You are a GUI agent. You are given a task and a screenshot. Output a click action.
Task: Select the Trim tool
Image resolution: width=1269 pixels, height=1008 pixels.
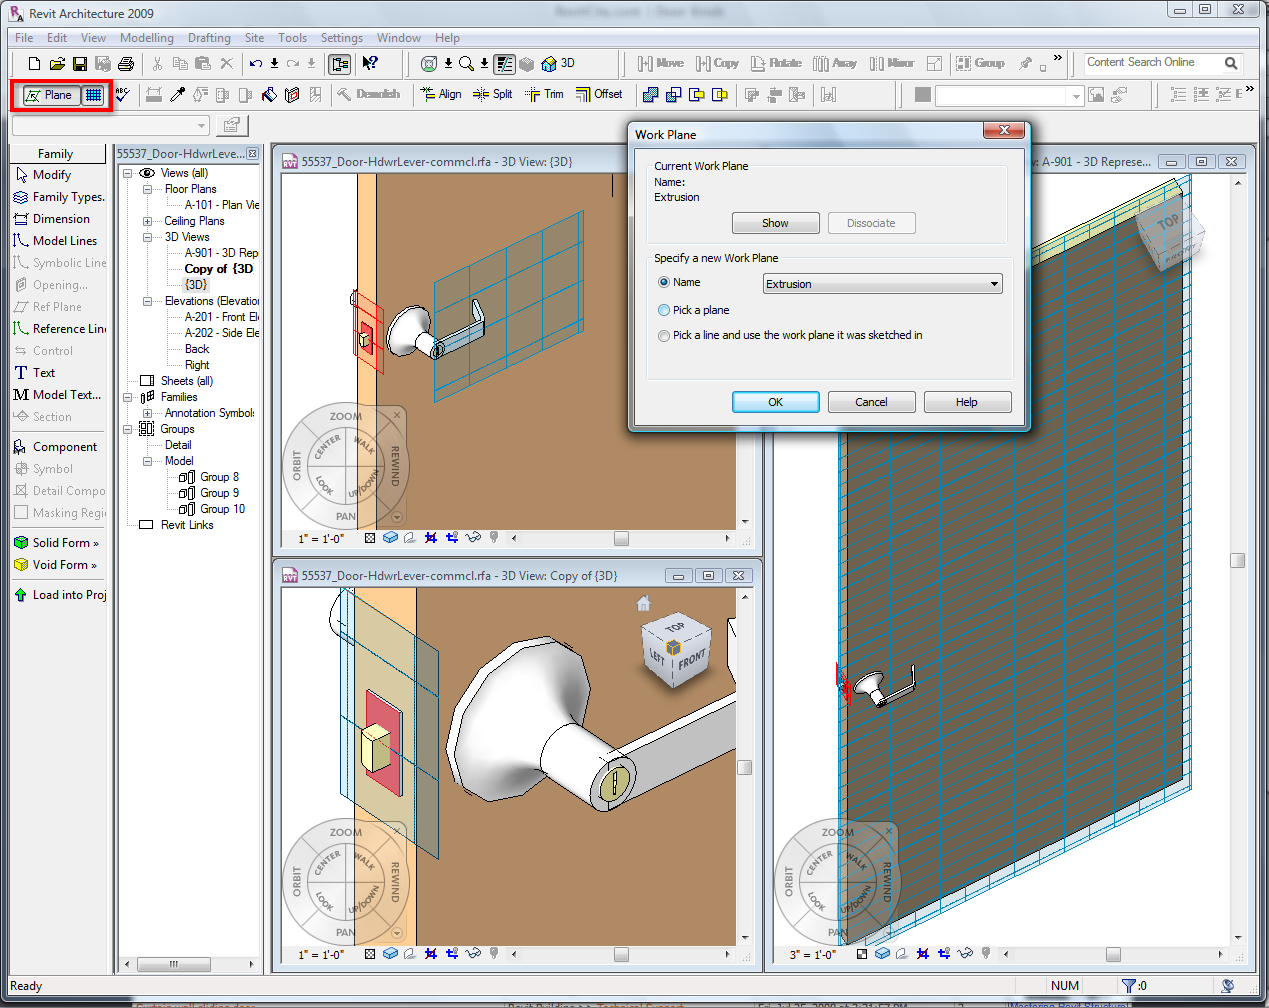click(x=545, y=94)
